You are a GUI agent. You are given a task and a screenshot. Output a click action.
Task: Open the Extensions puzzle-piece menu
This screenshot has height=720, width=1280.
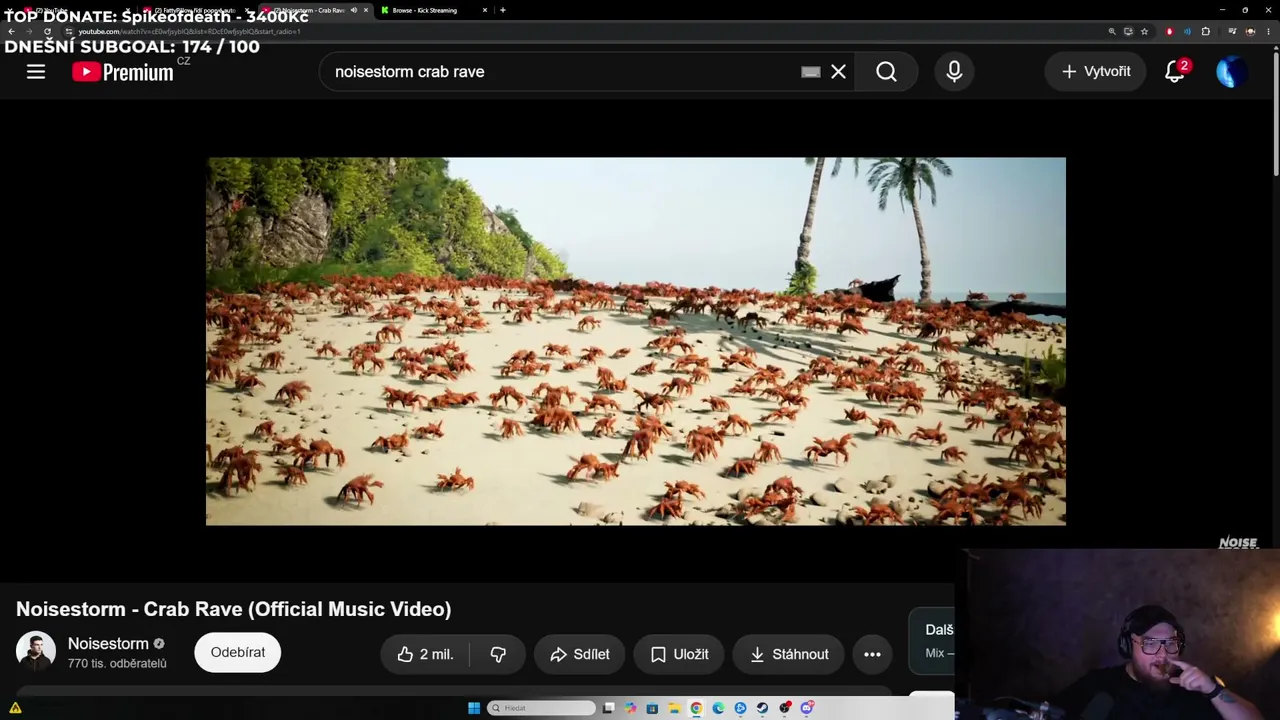(x=1205, y=31)
